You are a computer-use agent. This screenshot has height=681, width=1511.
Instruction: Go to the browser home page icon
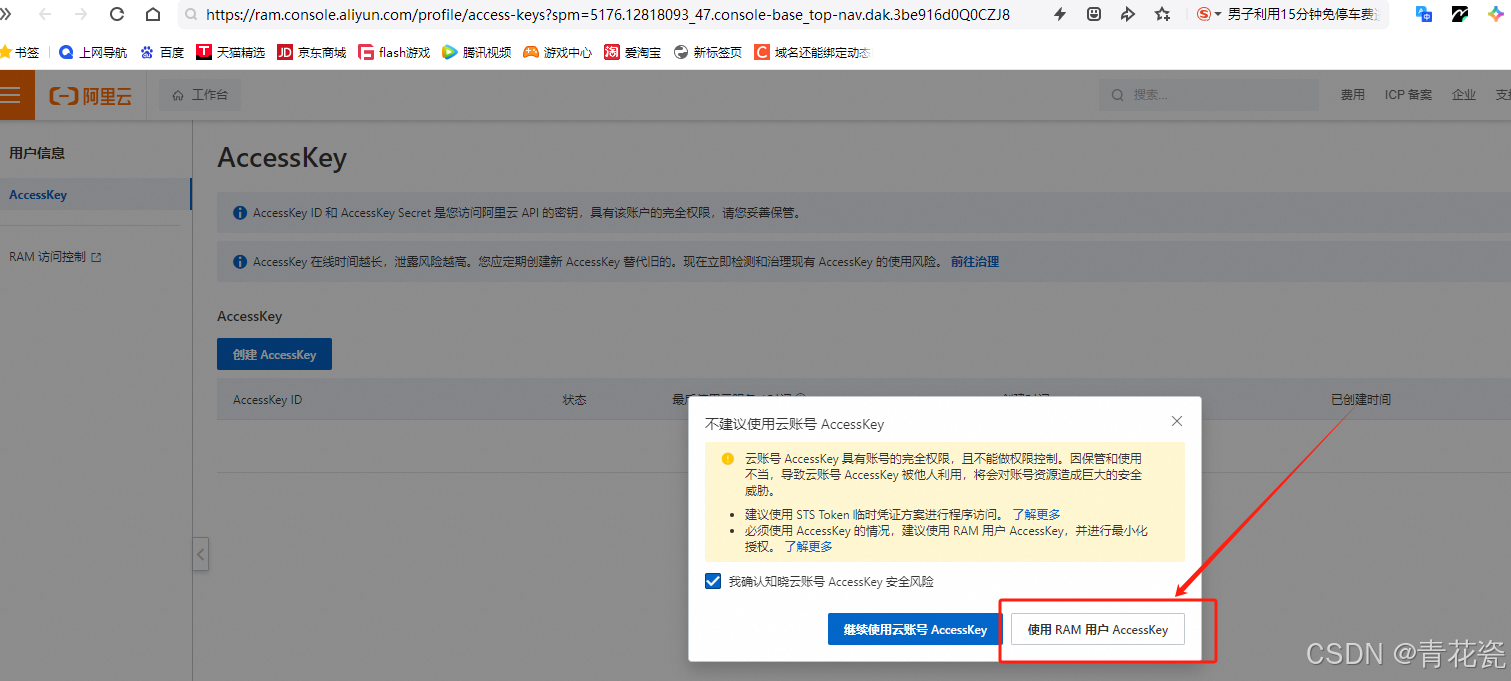tap(152, 14)
